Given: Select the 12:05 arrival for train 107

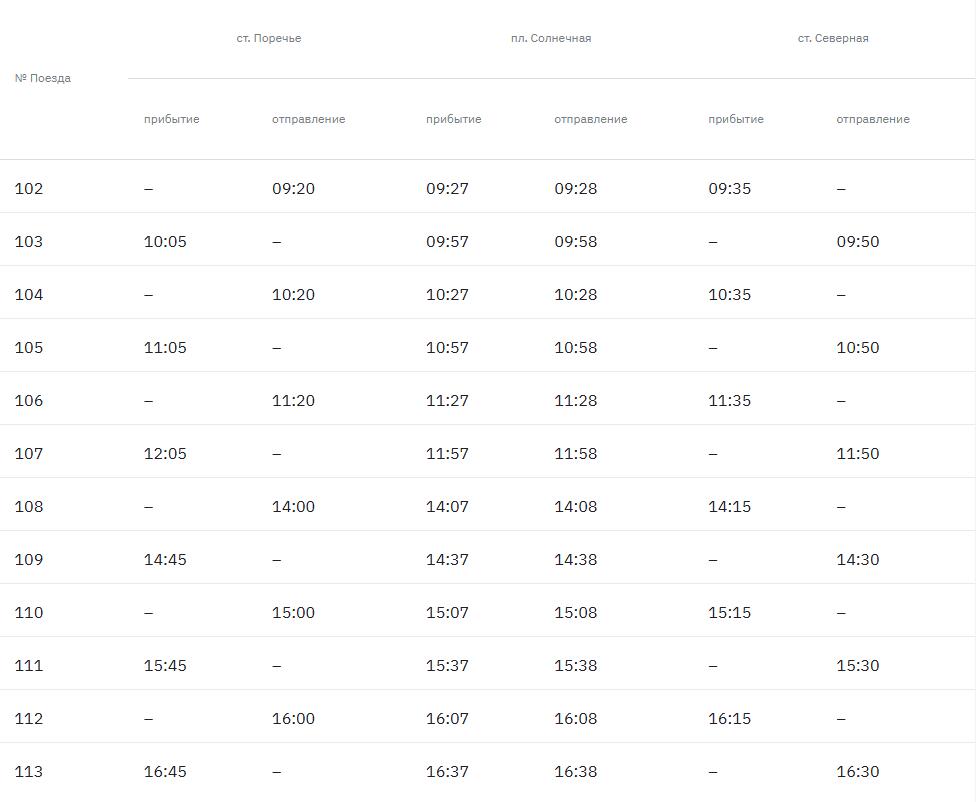Looking at the screenshot, I should click(x=165, y=454).
